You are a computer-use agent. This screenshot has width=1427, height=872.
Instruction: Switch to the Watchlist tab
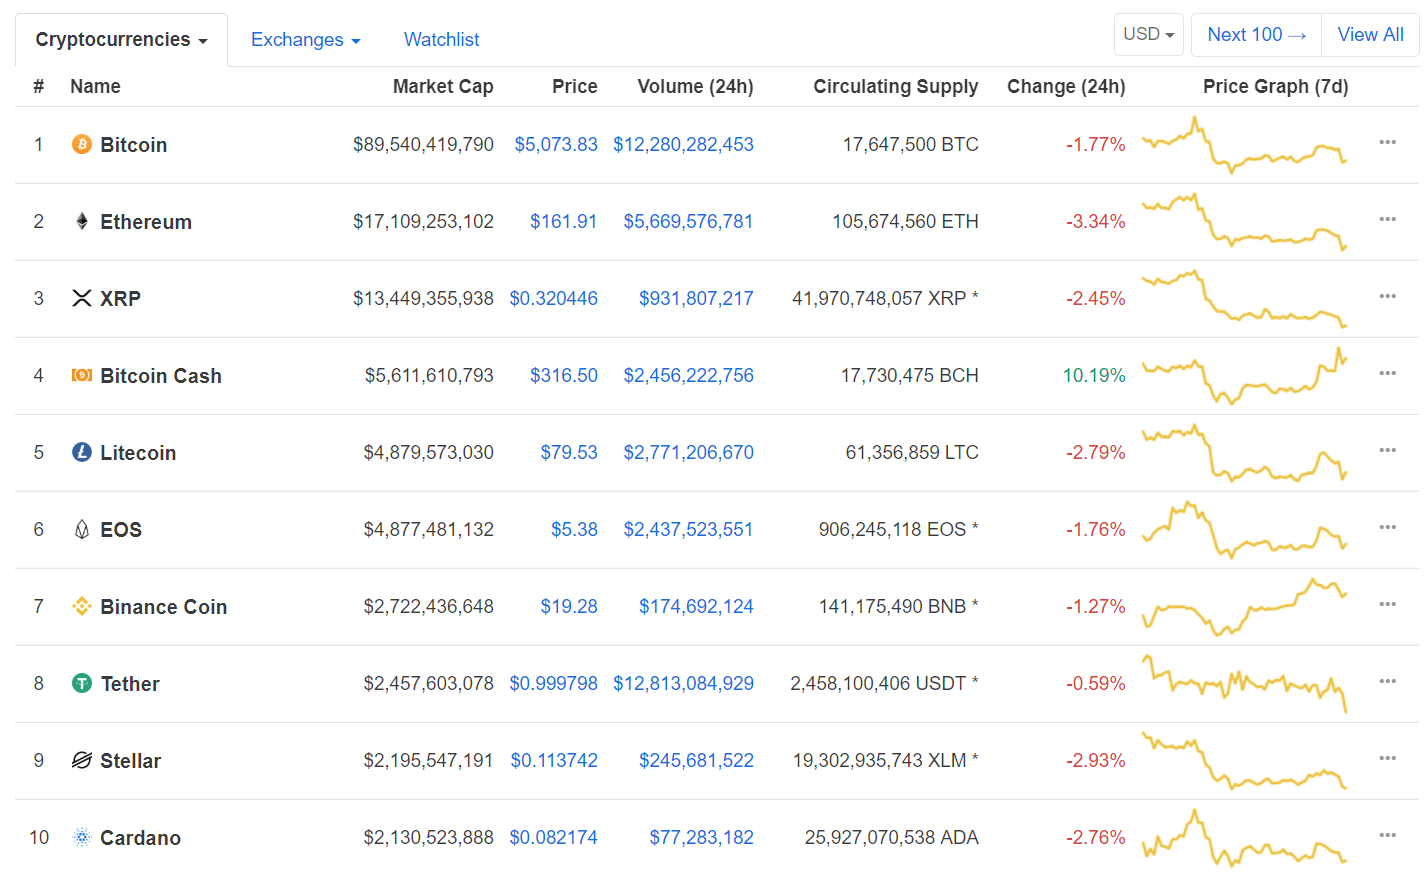(x=441, y=40)
